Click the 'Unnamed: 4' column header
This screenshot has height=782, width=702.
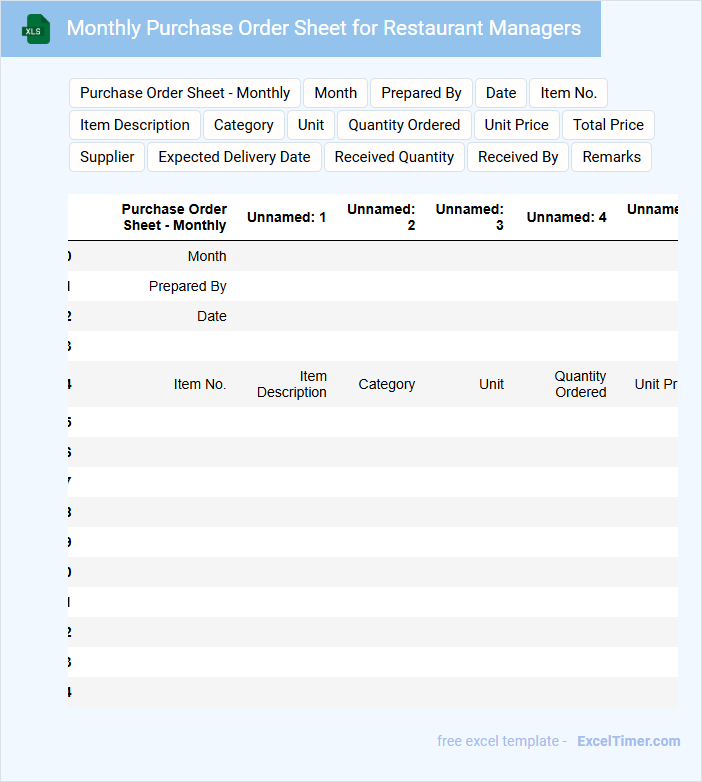tap(566, 217)
